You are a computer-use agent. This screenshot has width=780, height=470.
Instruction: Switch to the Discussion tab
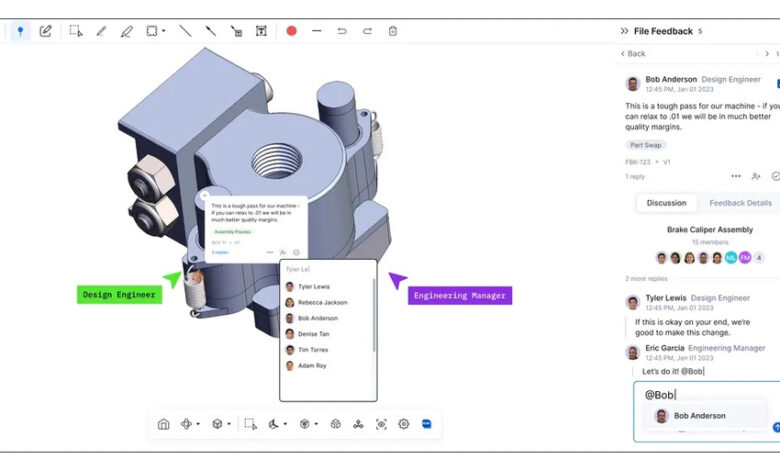666,203
